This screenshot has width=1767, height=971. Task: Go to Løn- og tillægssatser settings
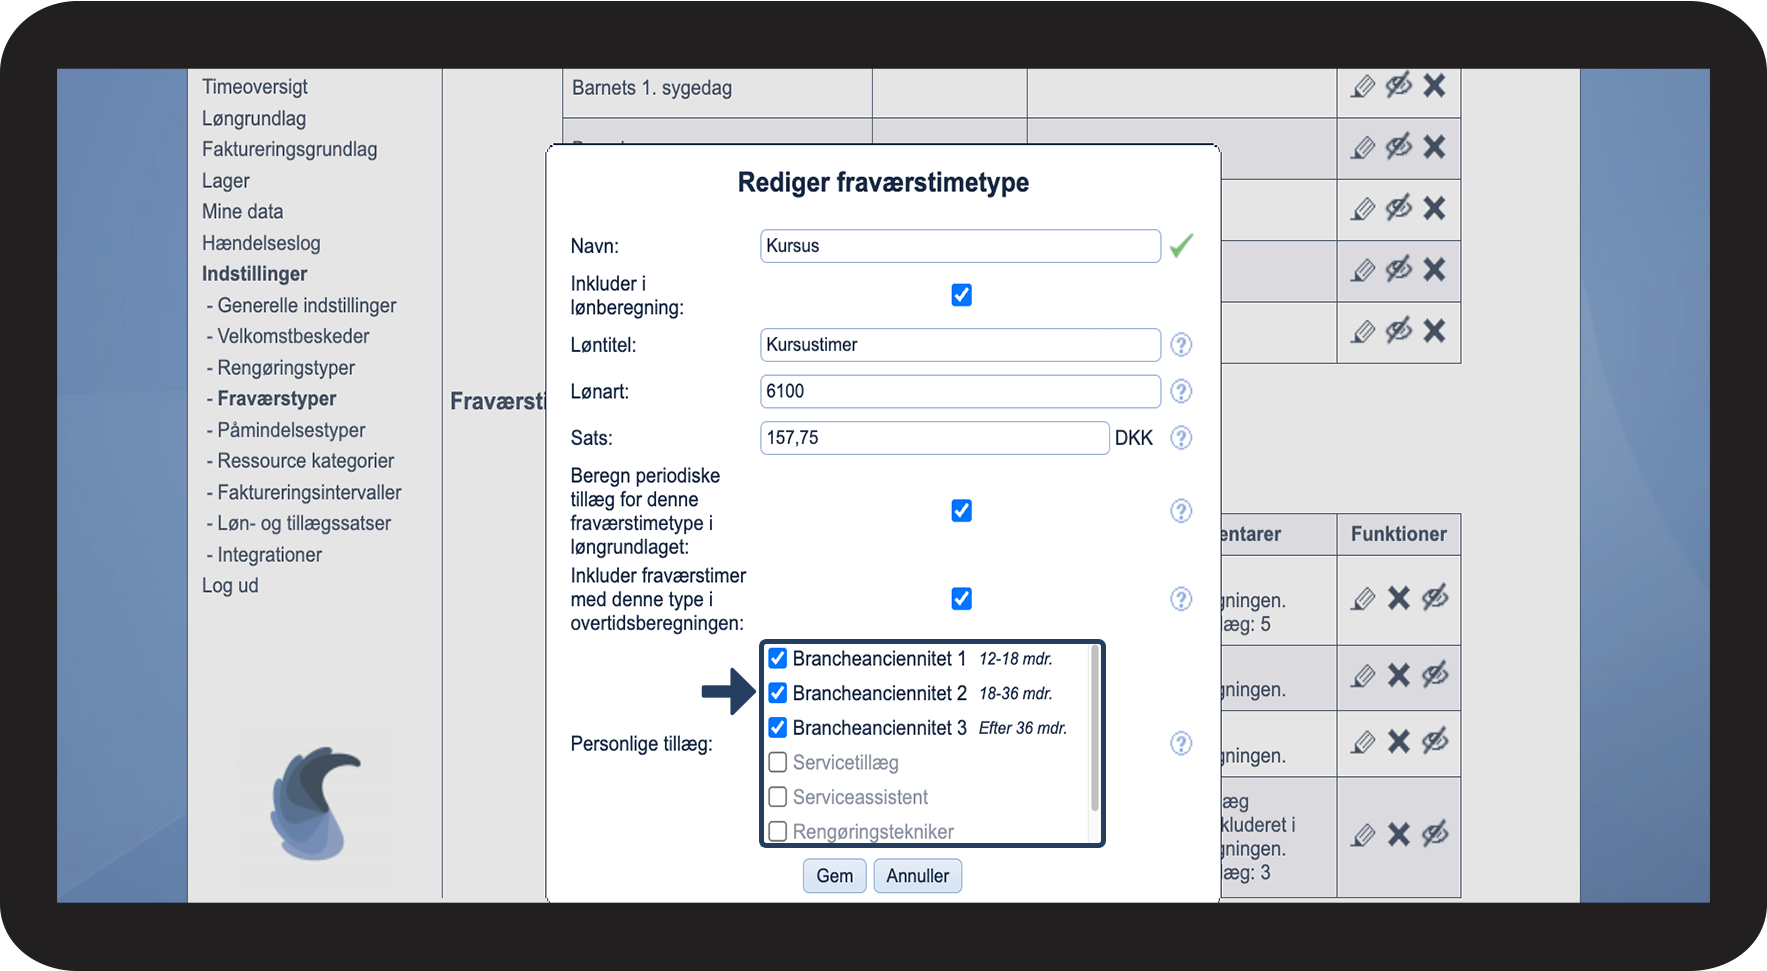tap(303, 524)
